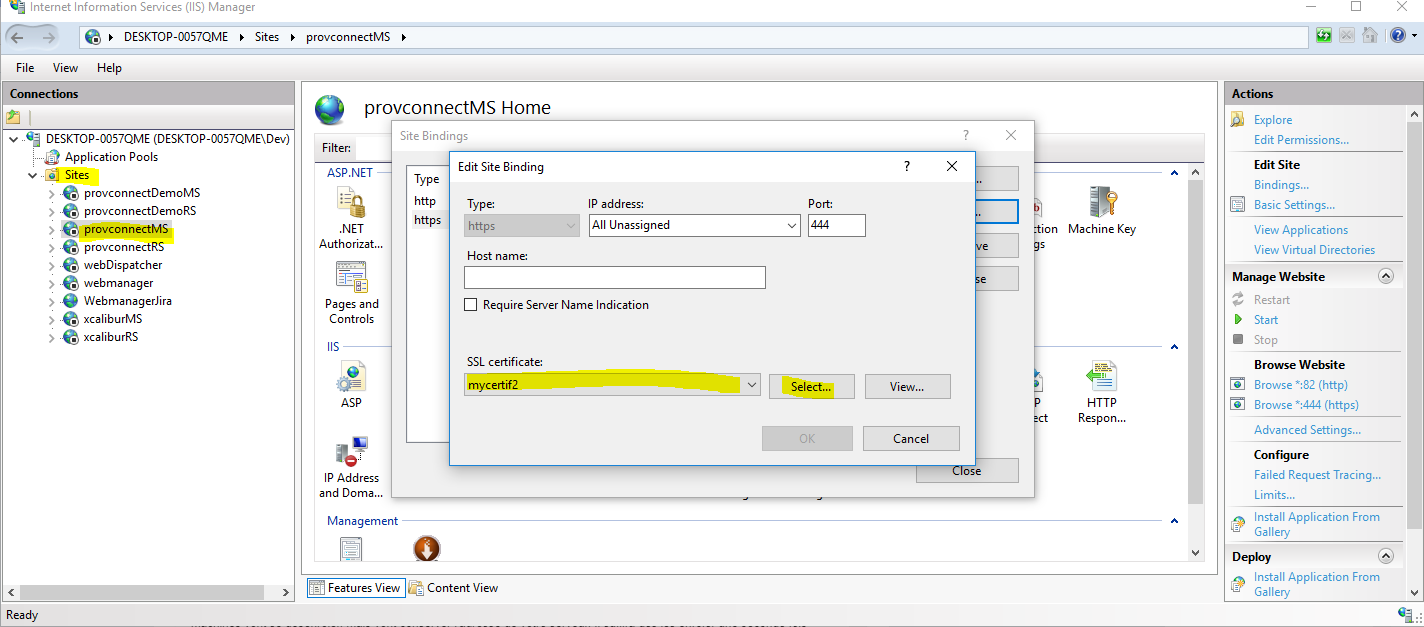Click the home toolbar icon
The width and height of the screenshot is (1424, 627).
pyautogui.click(x=1369, y=35)
